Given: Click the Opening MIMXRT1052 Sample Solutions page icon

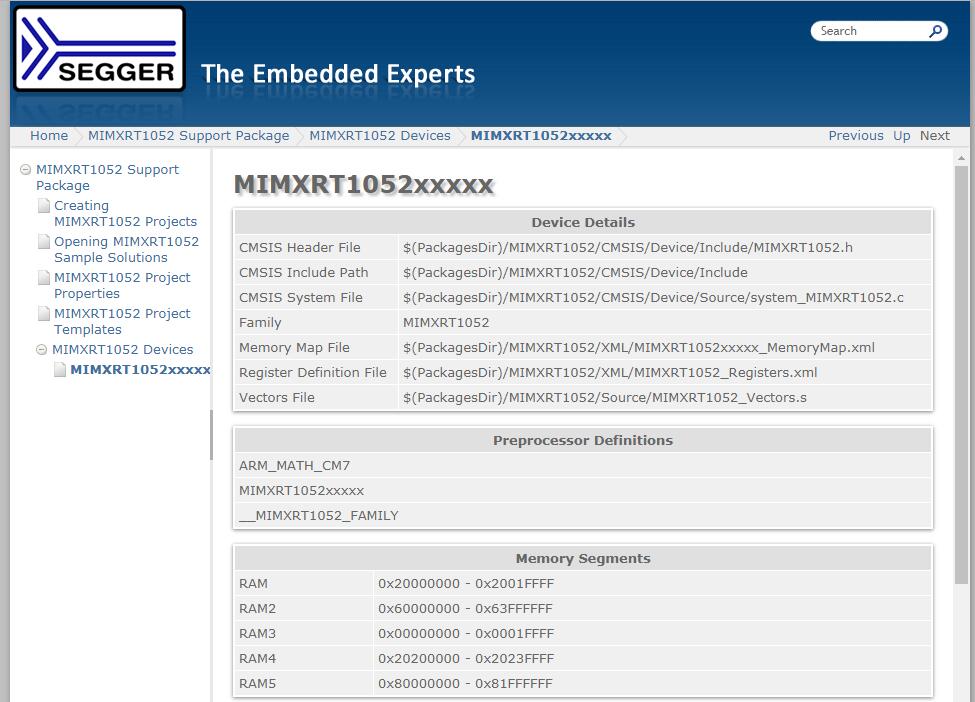Looking at the screenshot, I should click(44, 241).
